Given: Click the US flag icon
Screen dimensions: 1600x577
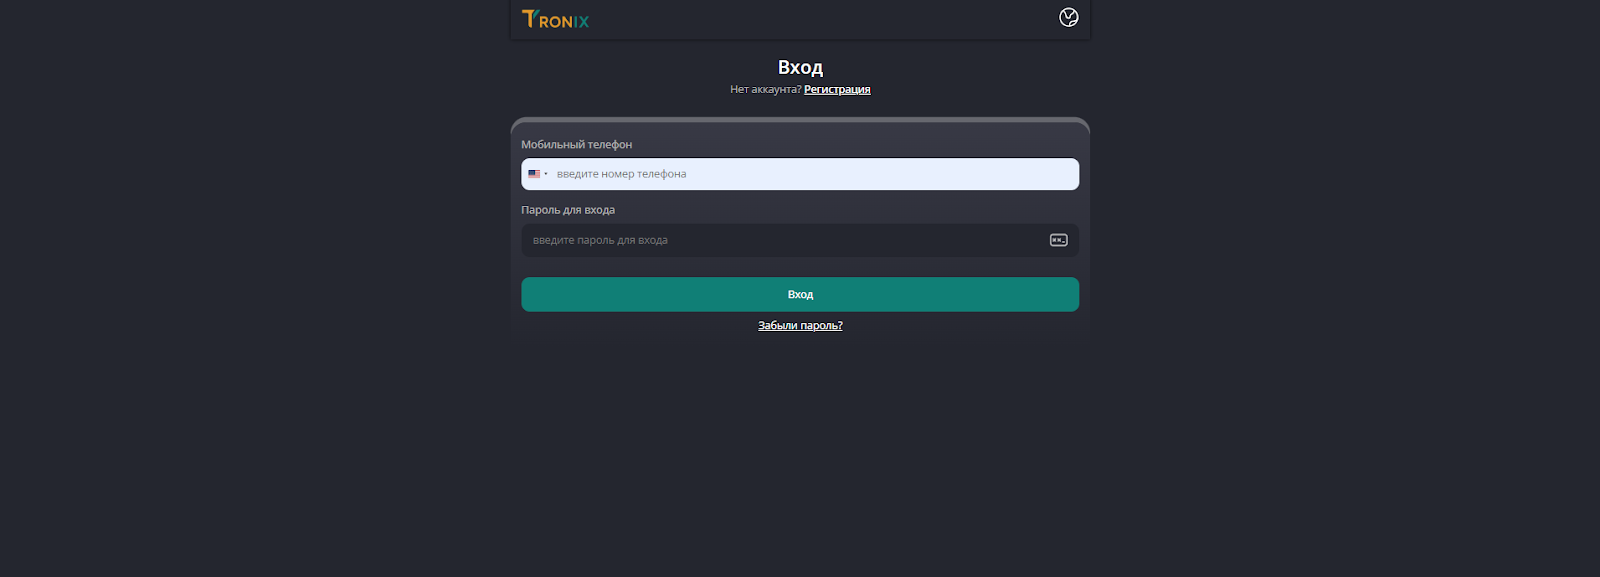Looking at the screenshot, I should click(534, 174).
